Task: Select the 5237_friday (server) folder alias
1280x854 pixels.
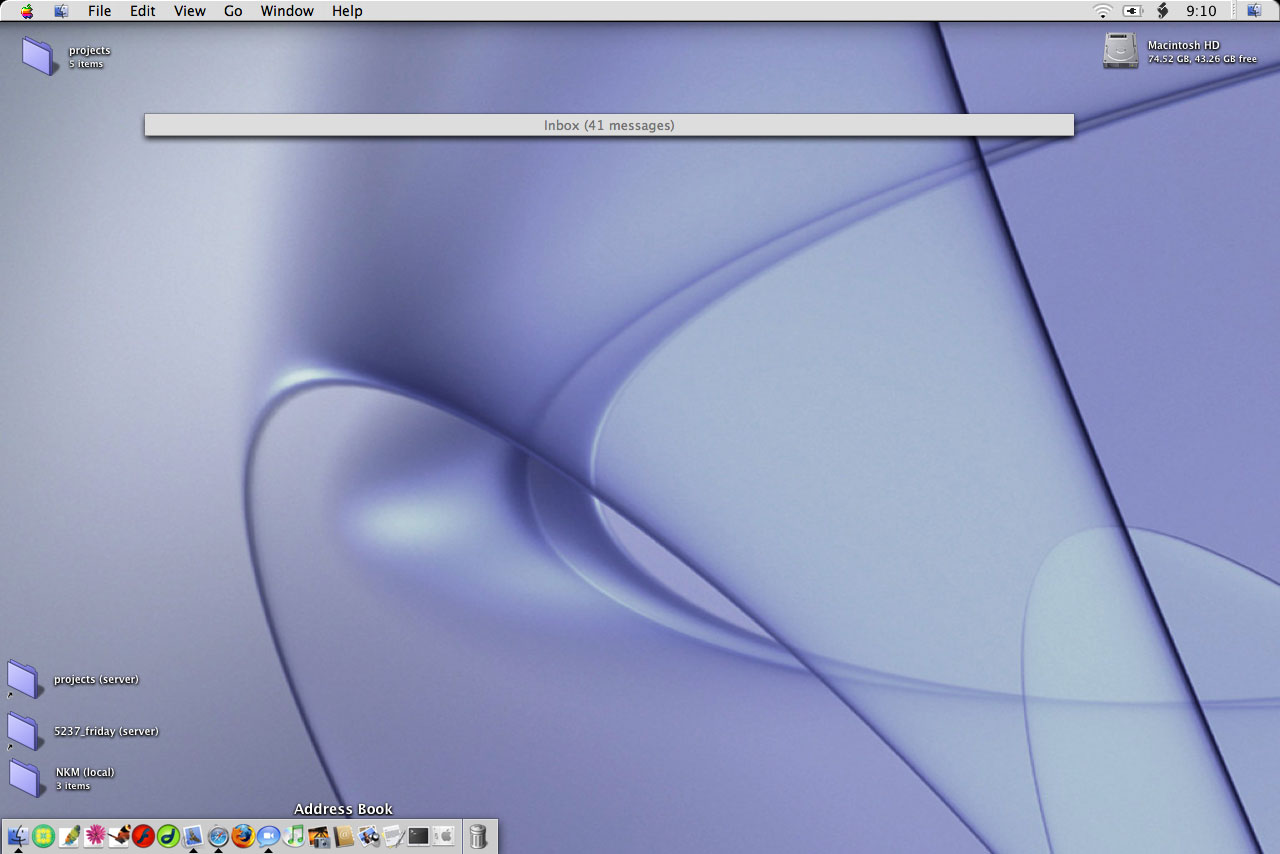Action: click(24, 732)
